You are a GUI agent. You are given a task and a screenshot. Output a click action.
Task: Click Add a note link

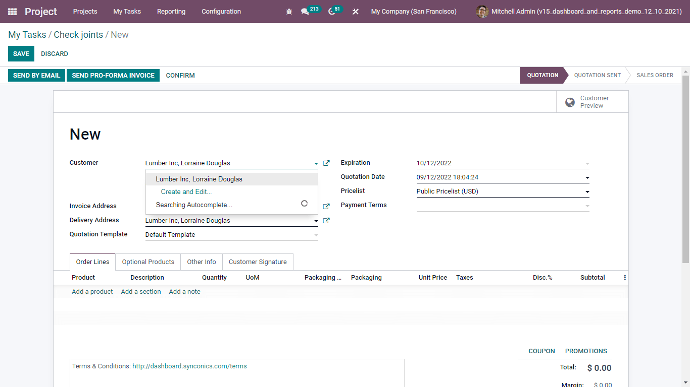pyautogui.click(x=184, y=291)
